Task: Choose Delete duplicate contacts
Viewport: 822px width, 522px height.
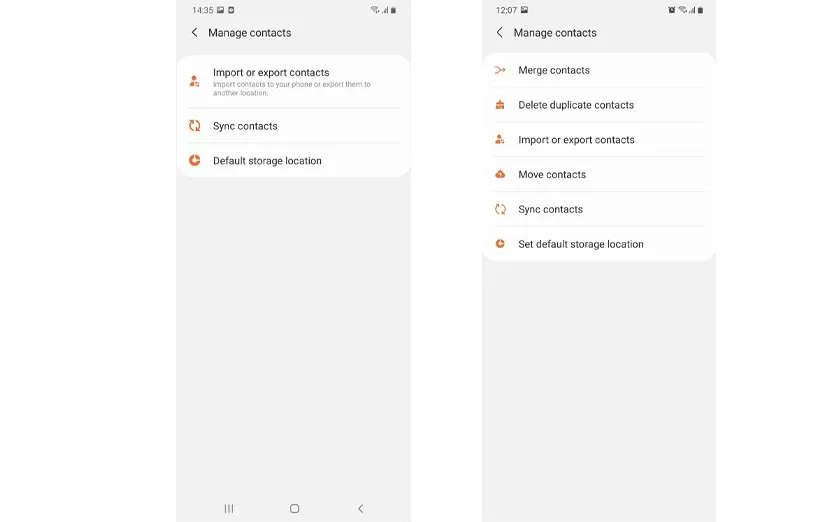Action: point(599,105)
